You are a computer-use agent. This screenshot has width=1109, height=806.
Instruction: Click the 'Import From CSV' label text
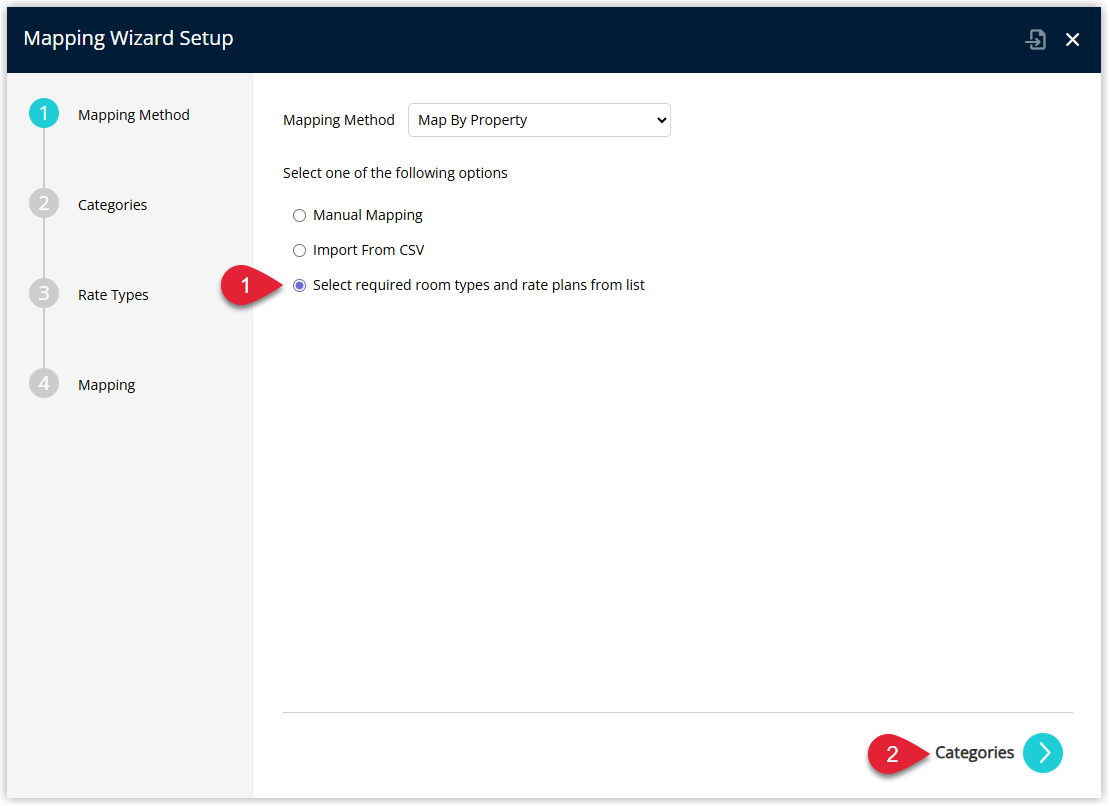coord(368,250)
